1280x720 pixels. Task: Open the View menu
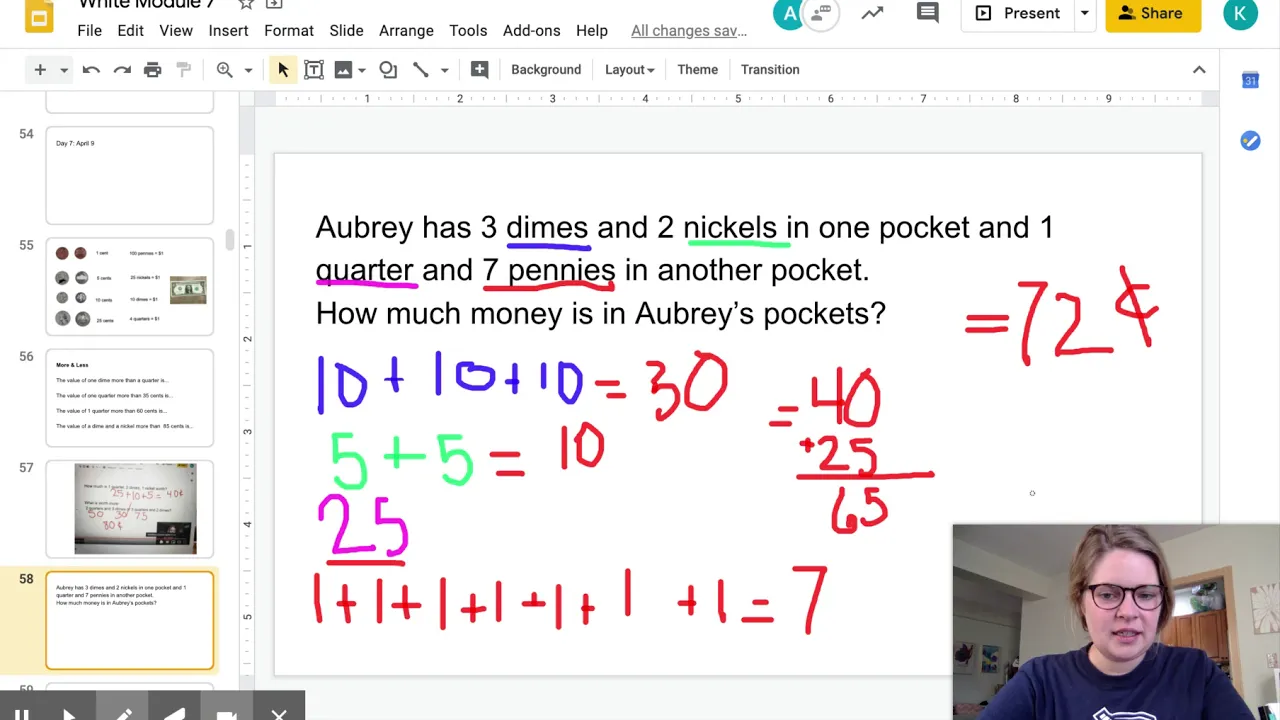tap(176, 31)
